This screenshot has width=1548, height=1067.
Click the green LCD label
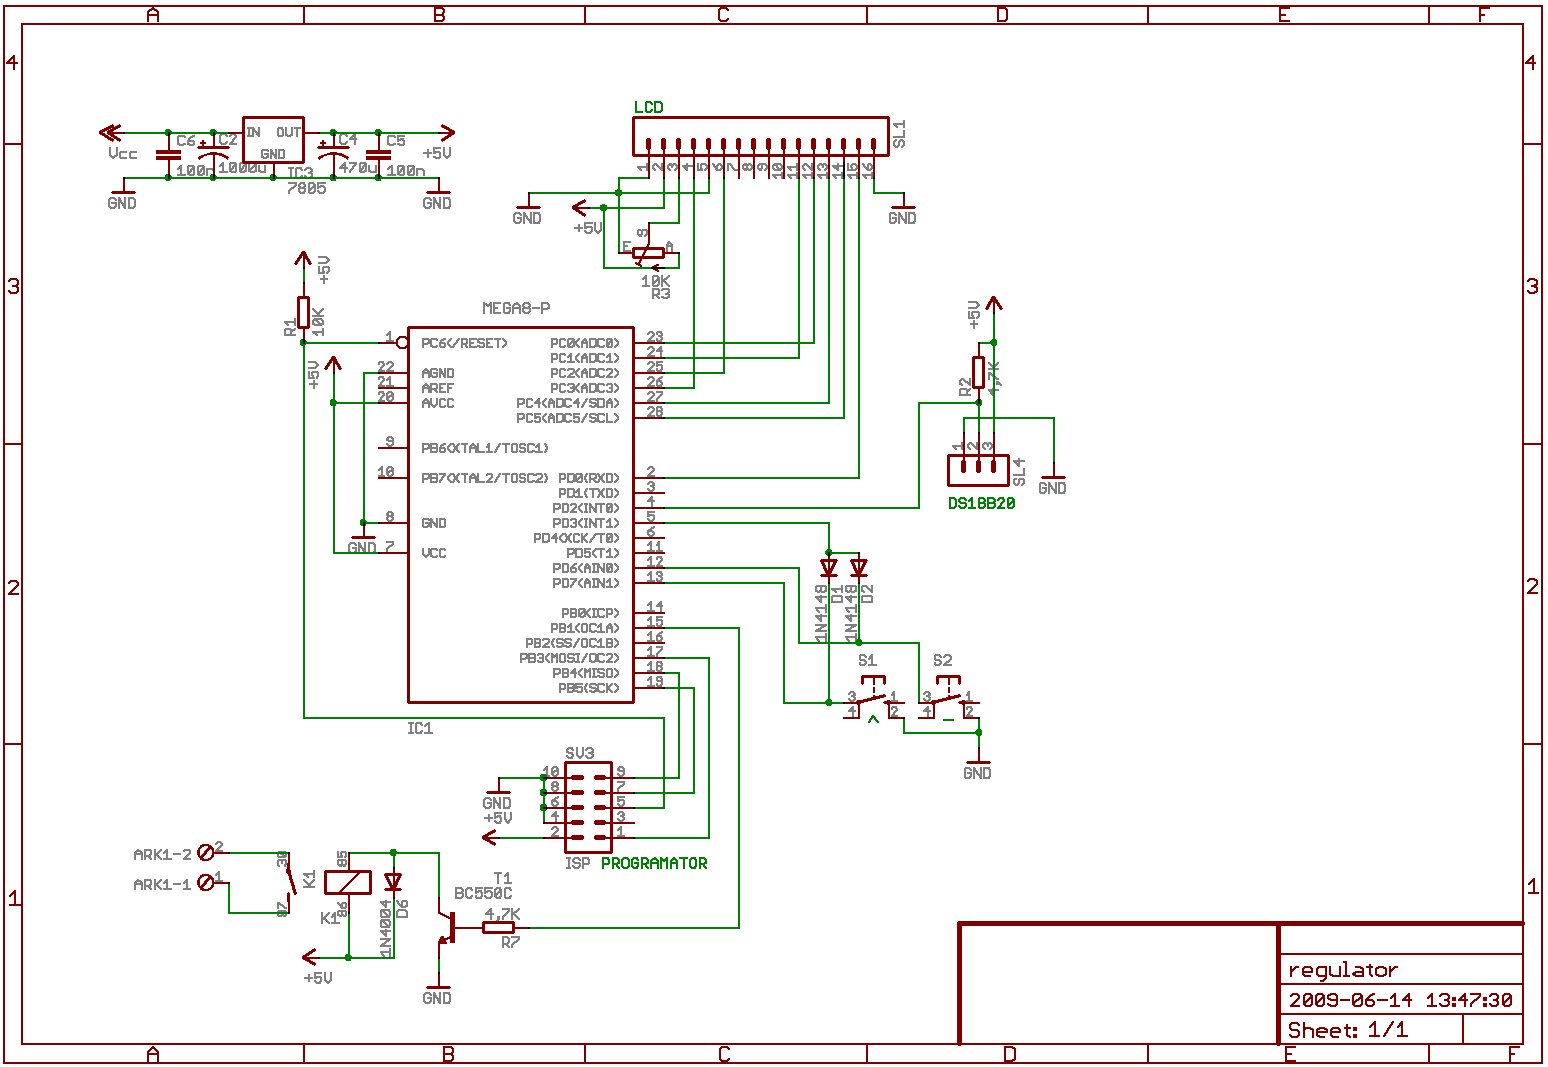[x=648, y=107]
